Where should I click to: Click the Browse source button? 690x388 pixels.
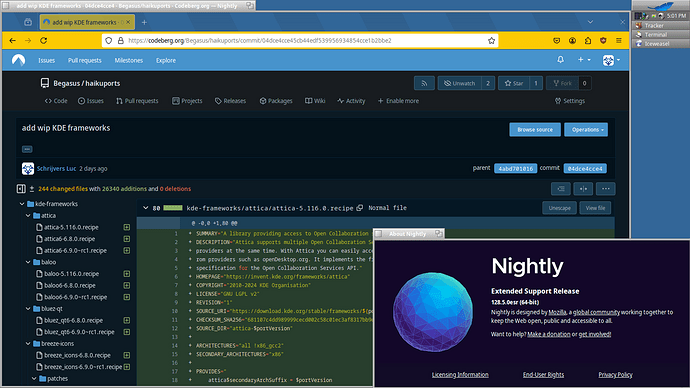click(535, 130)
